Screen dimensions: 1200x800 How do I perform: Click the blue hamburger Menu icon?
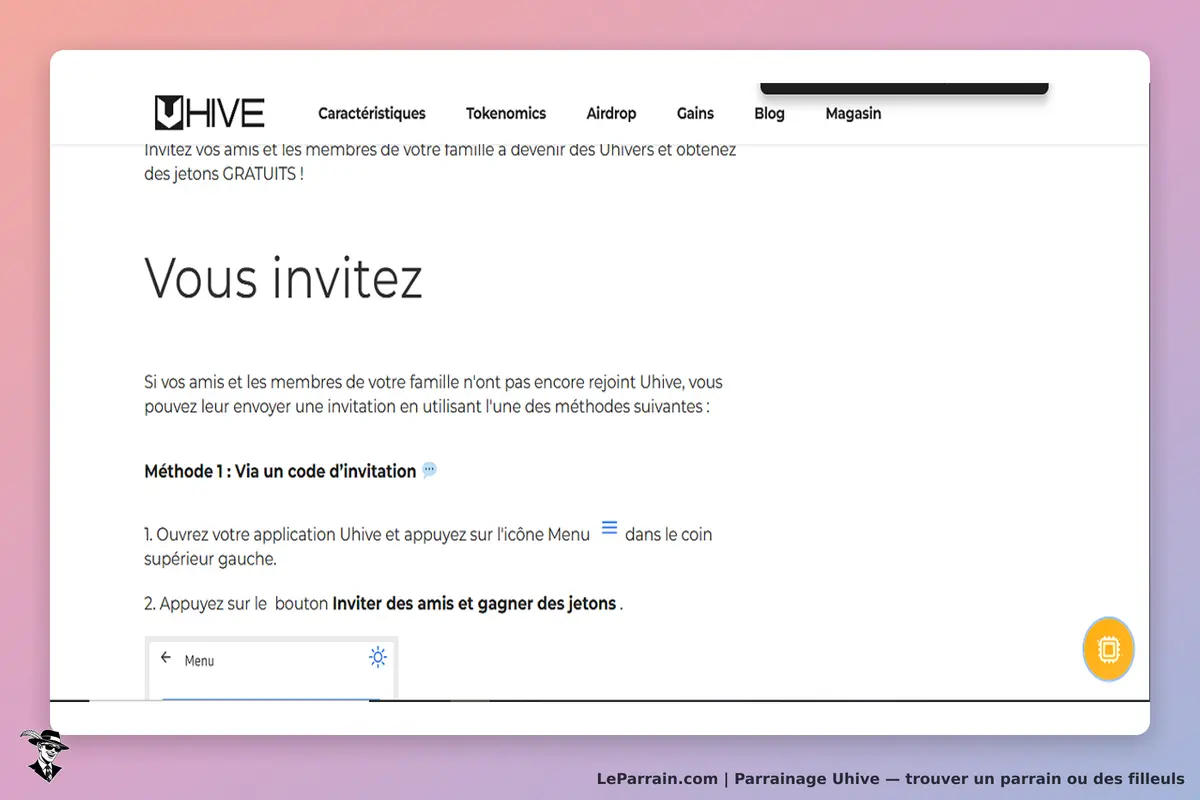click(609, 528)
